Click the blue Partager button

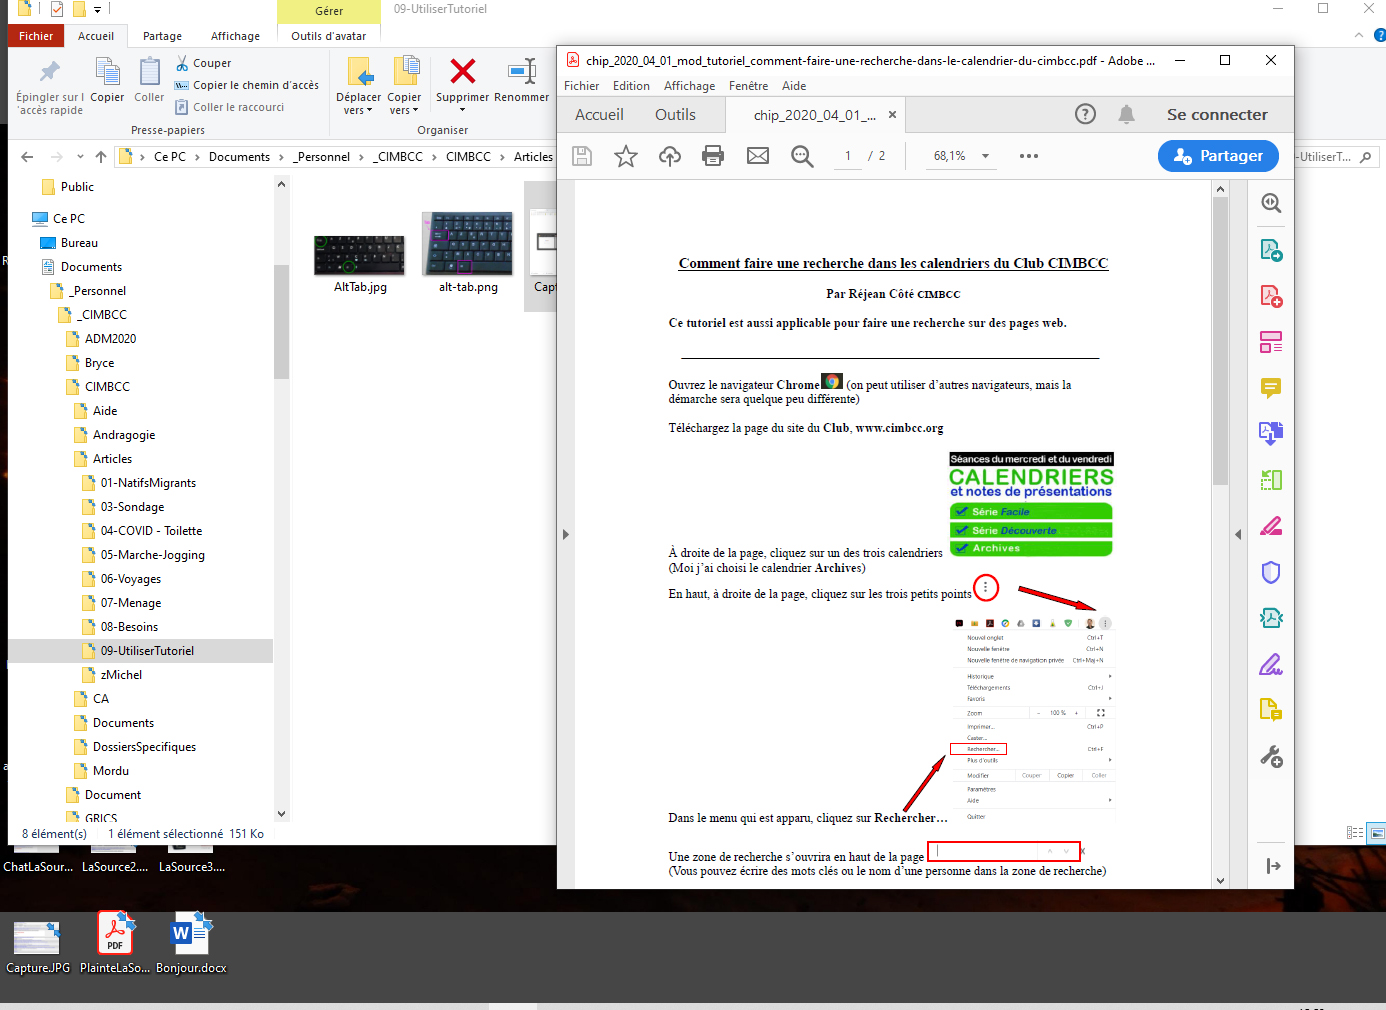coord(1217,156)
